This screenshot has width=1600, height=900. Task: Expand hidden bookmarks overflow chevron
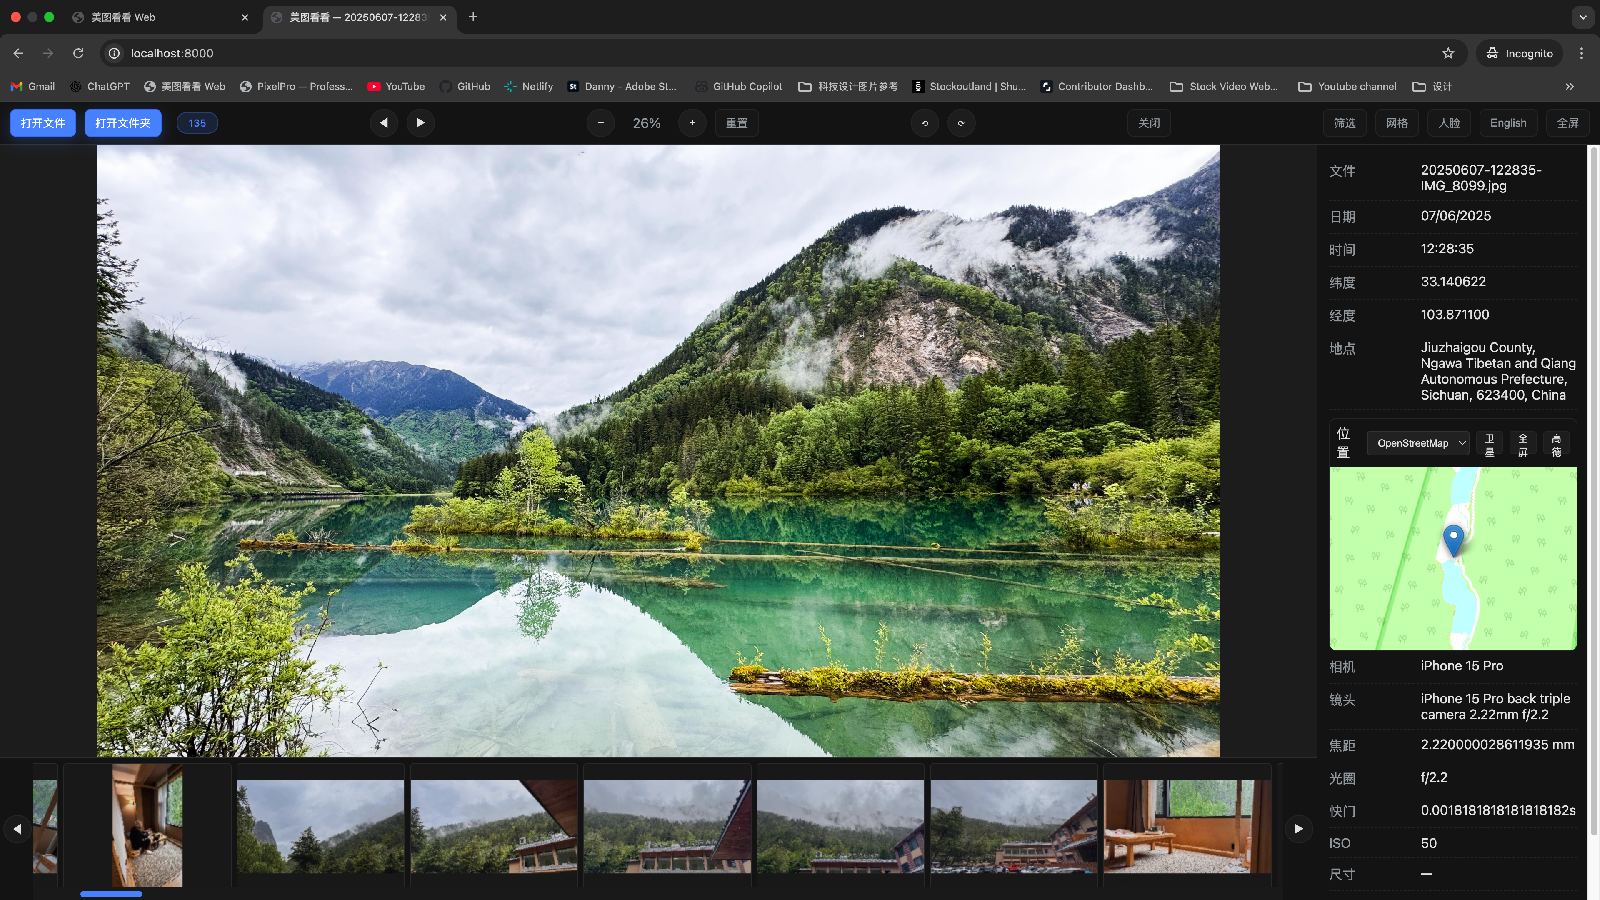click(x=1570, y=87)
